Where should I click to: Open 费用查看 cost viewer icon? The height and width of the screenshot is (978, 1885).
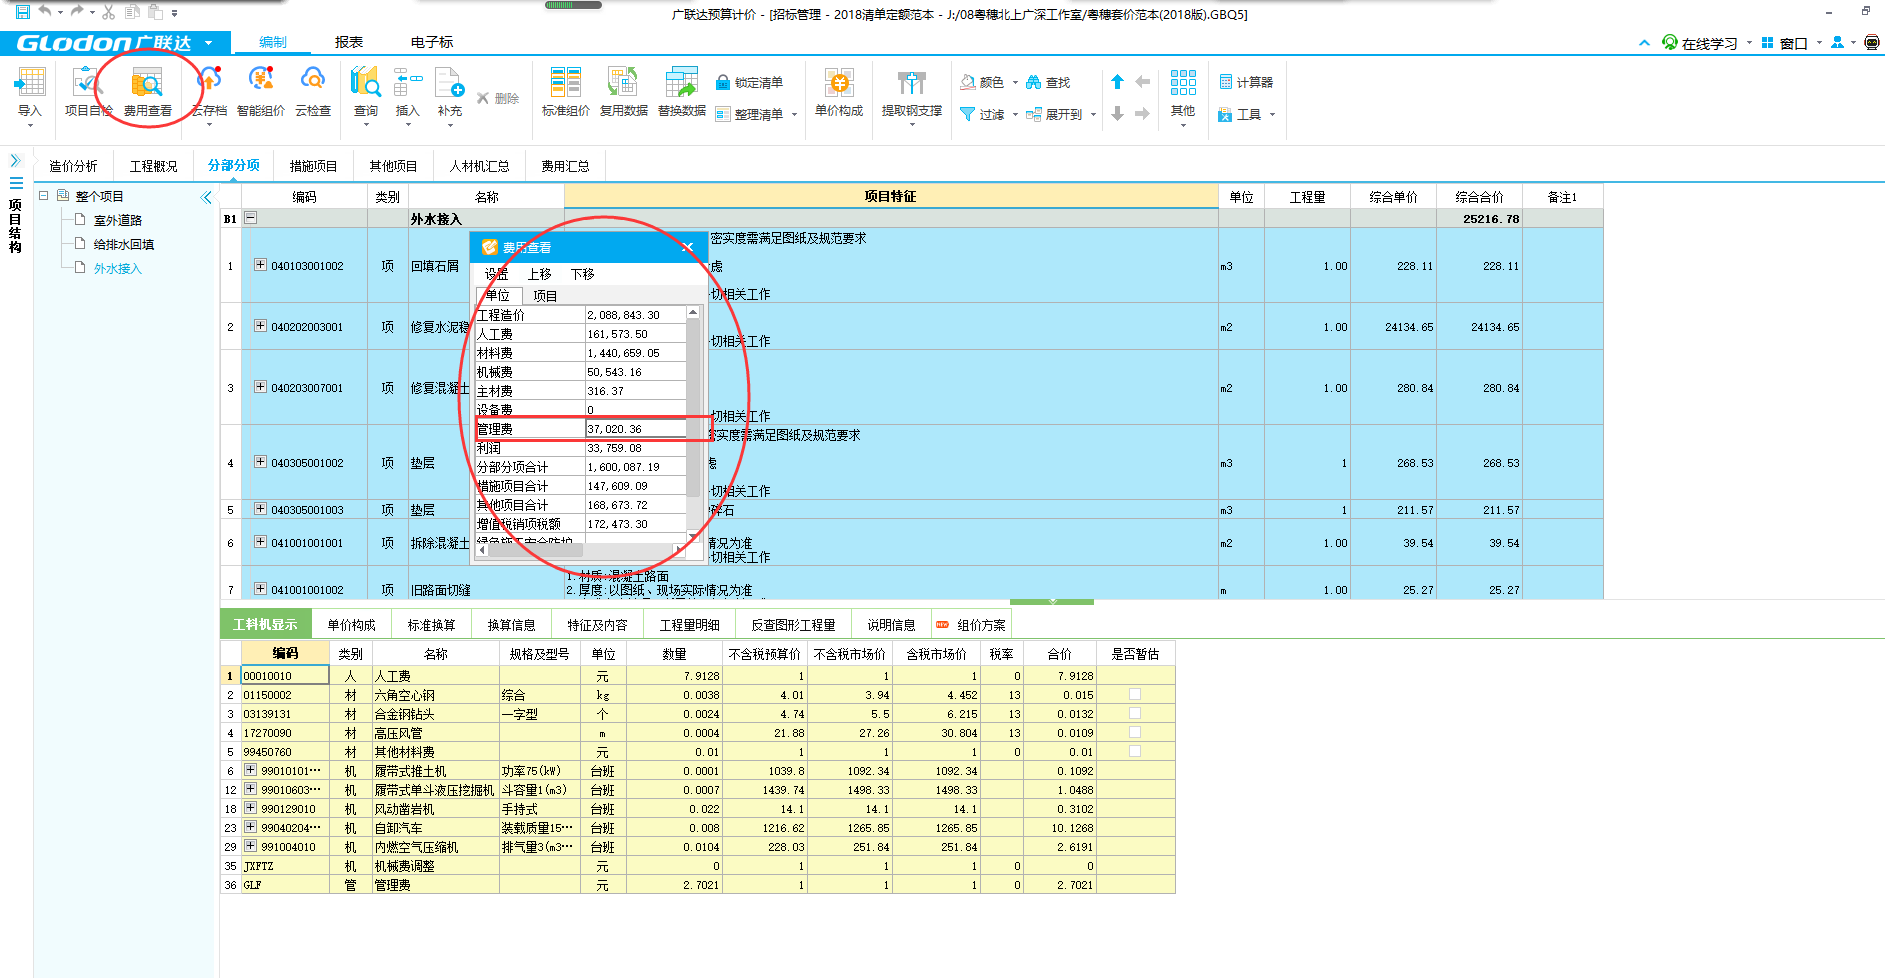click(147, 84)
